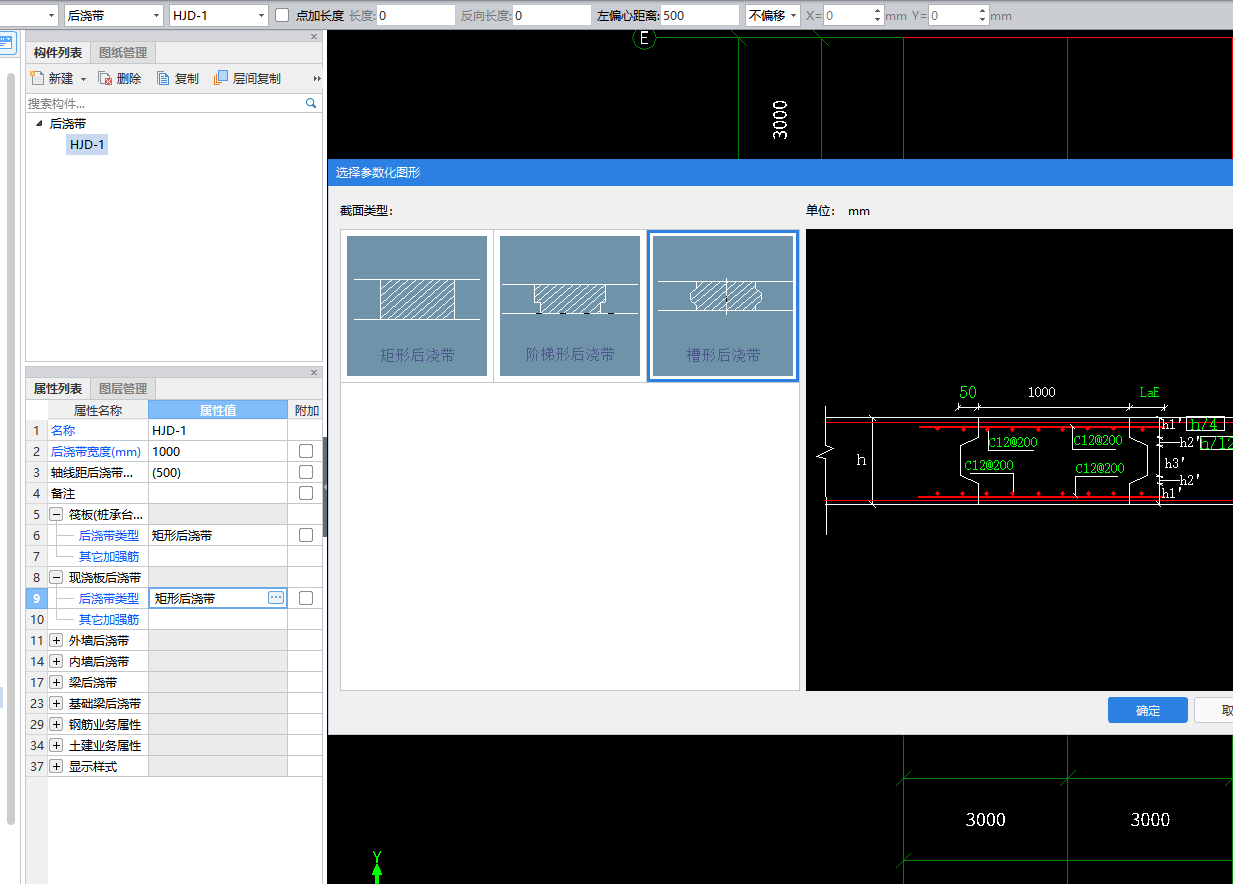This screenshot has width=1233, height=884.
Task: Switch to the 图纸管理 tab
Action: (122, 53)
